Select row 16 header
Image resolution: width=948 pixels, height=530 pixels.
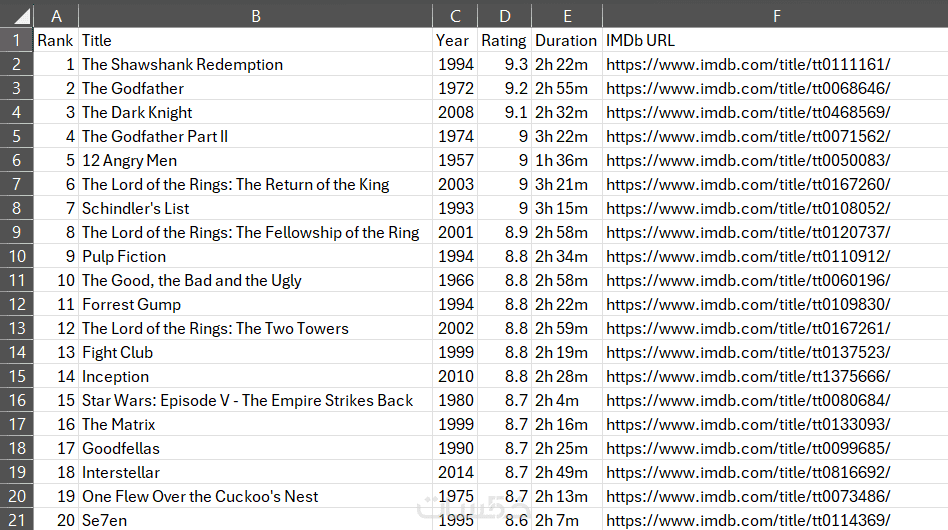[x=16, y=400]
